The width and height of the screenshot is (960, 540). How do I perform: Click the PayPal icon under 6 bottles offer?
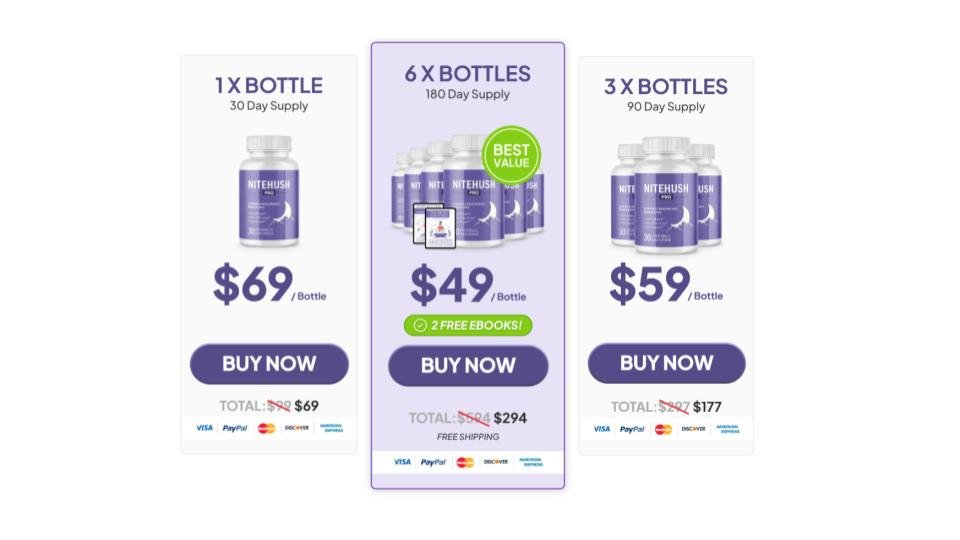click(433, 462)
